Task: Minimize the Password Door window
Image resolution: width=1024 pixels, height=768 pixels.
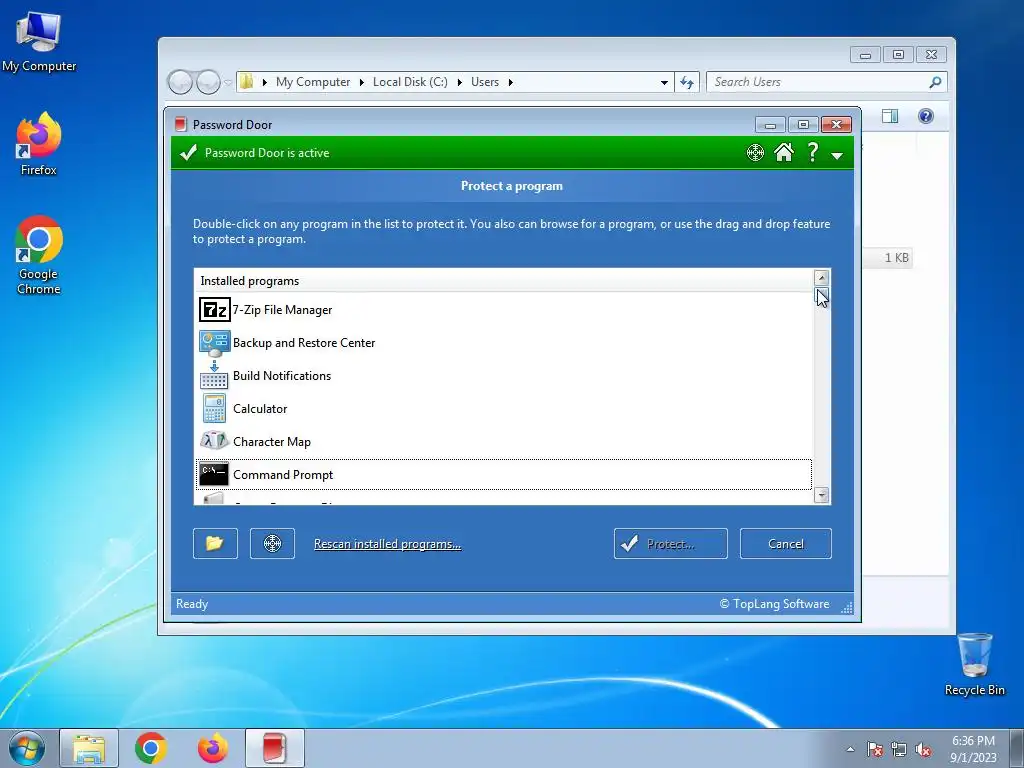Action: pyautogui.click(x=771, y=125)
